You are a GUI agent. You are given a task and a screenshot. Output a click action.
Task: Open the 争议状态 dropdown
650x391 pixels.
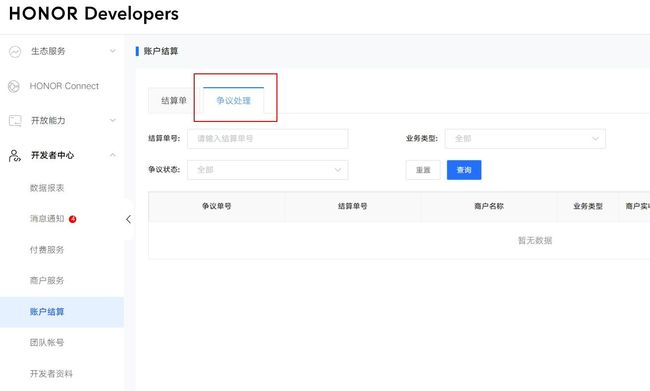268,170
